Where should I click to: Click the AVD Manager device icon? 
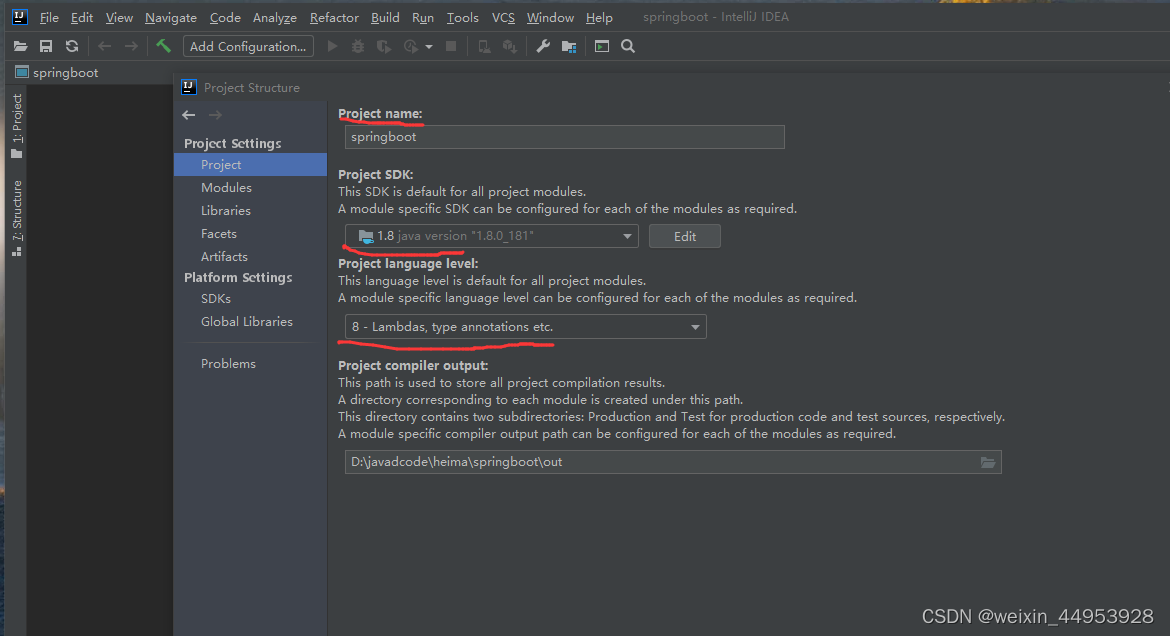point(484,46)
